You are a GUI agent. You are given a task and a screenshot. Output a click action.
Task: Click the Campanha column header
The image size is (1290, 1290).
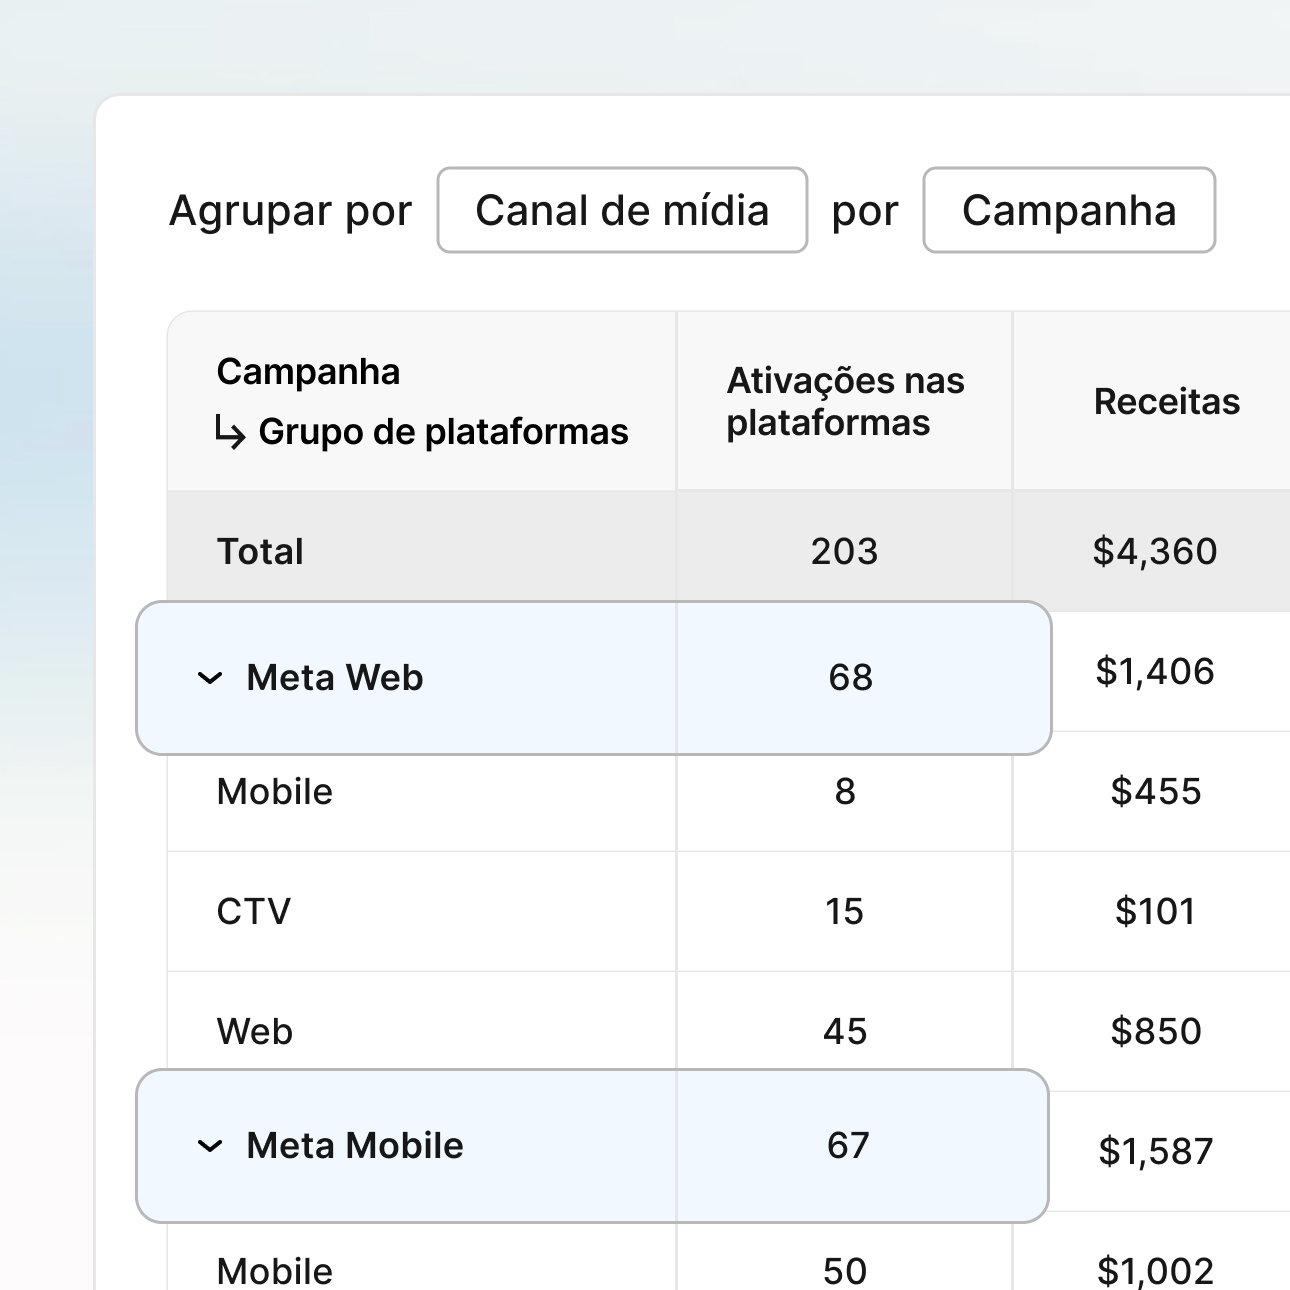click(308, 372)
